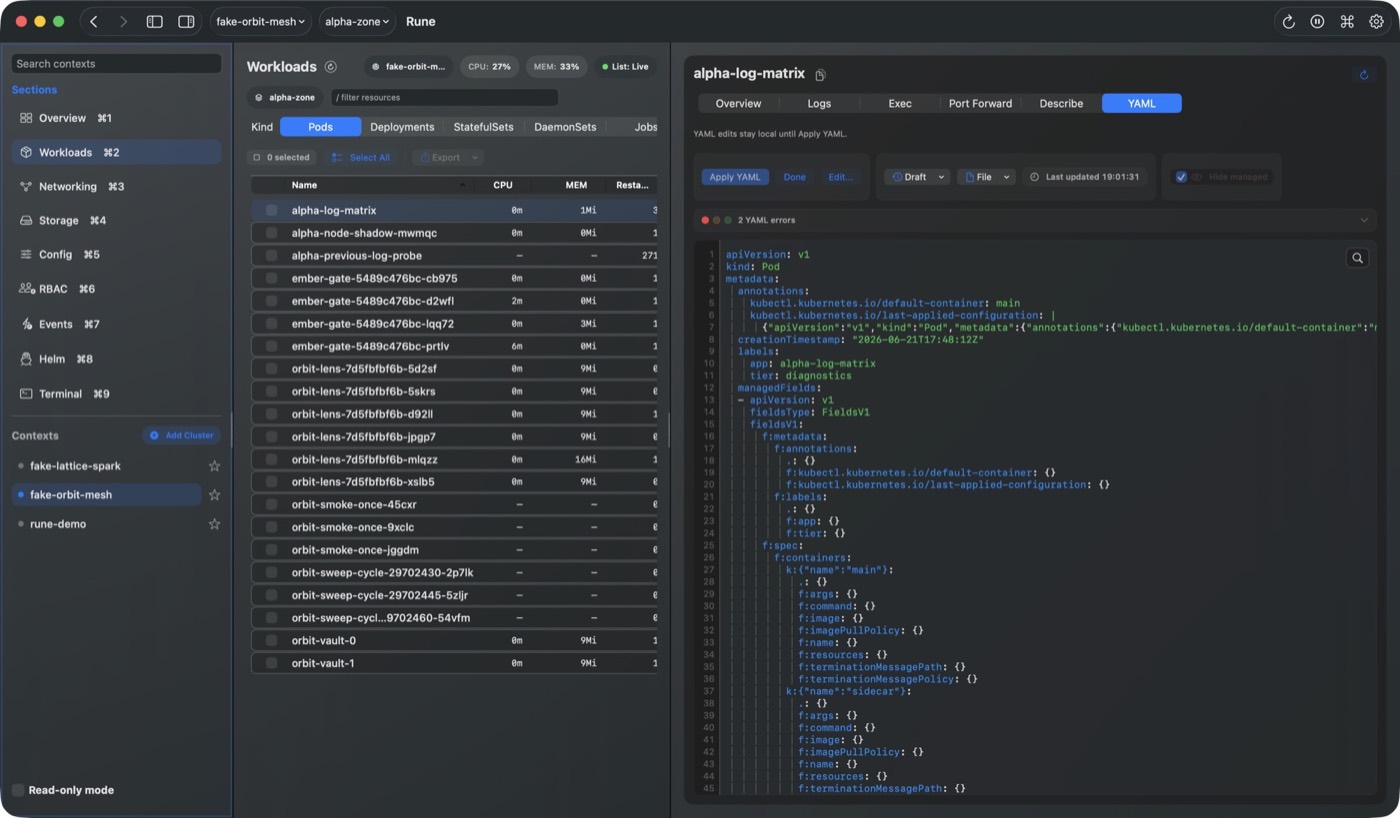Switch to the Exec tab
This screenshot has width=1400, height=818.
900,104
